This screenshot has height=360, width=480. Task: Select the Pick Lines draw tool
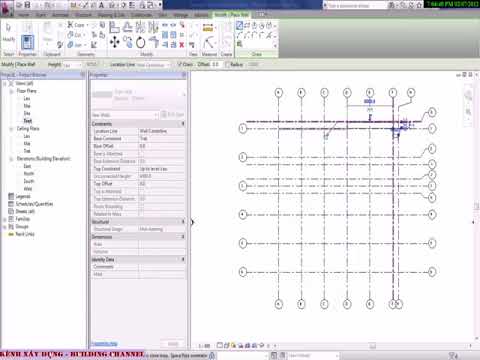270,35
